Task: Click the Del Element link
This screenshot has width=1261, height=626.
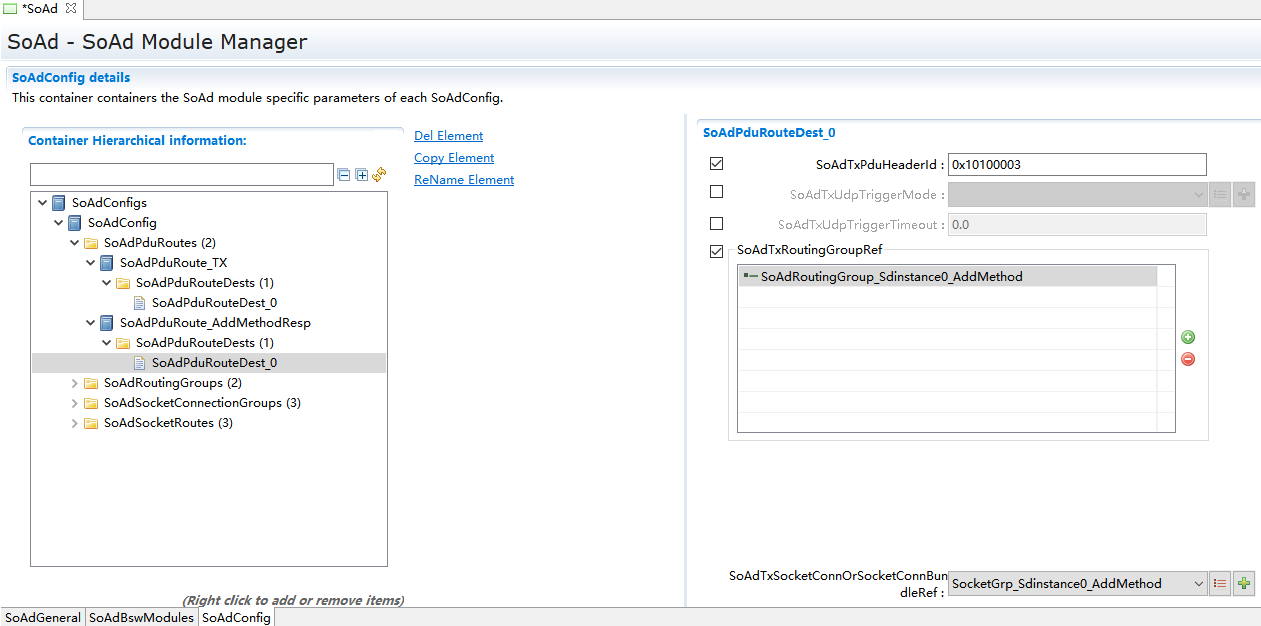Action: [x=448, y=136]
